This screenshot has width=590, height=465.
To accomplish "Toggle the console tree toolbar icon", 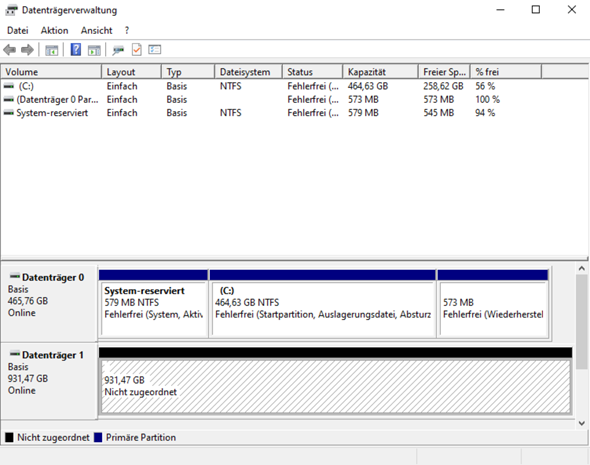I will coord(52,50).
